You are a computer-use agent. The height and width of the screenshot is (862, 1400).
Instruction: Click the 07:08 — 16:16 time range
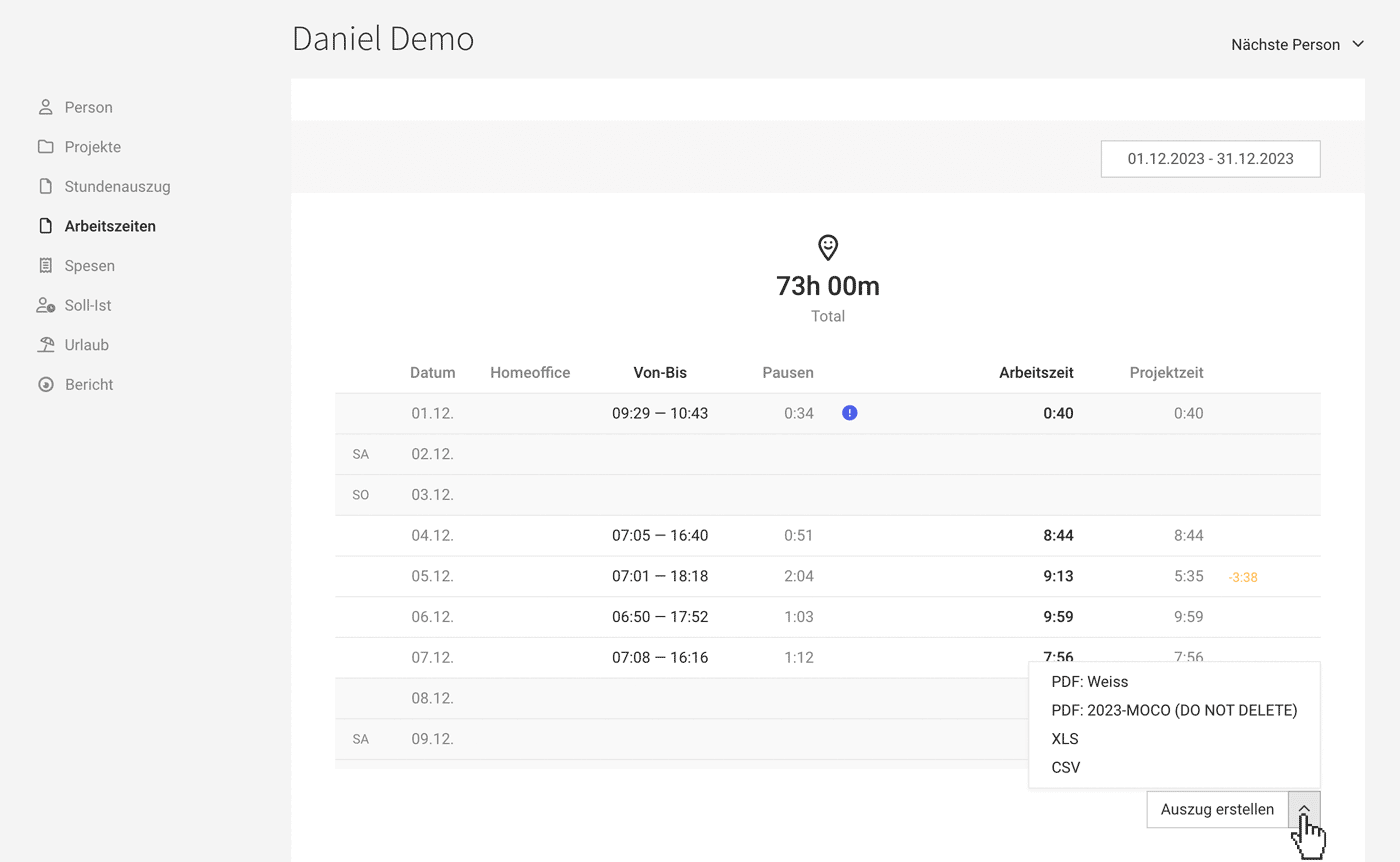pos(660,657)
